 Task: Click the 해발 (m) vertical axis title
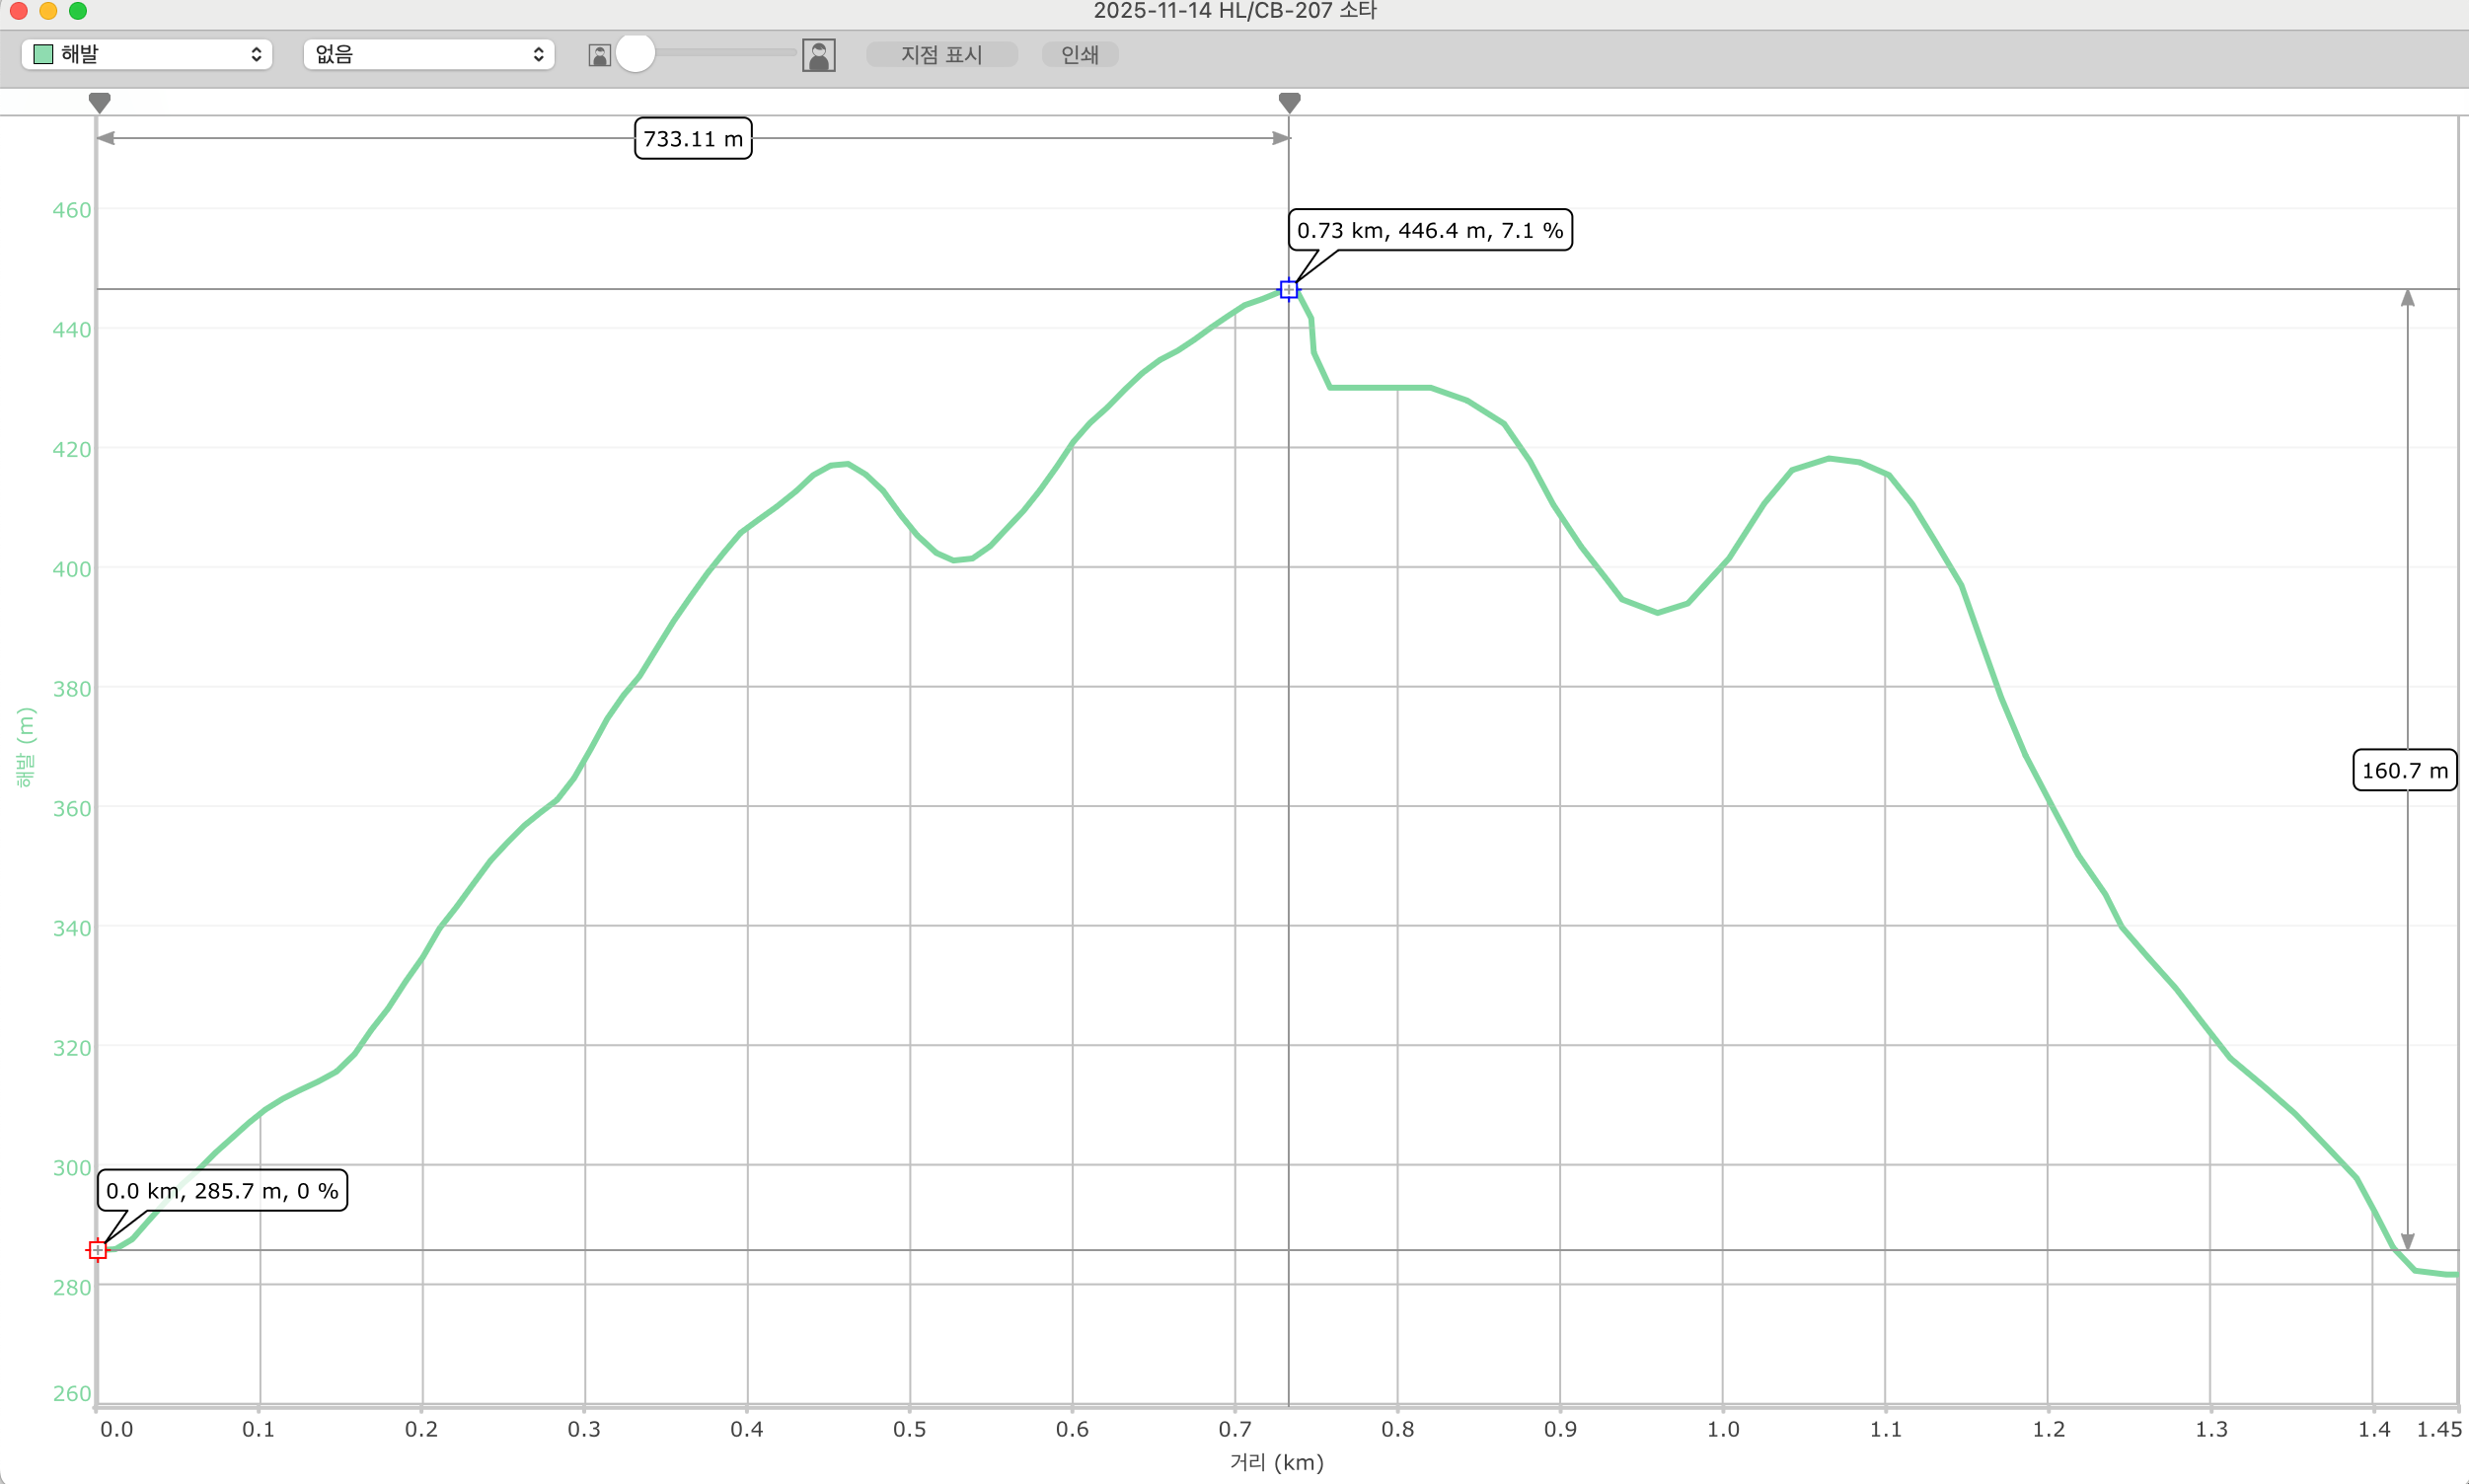click(x=26, y=747)
